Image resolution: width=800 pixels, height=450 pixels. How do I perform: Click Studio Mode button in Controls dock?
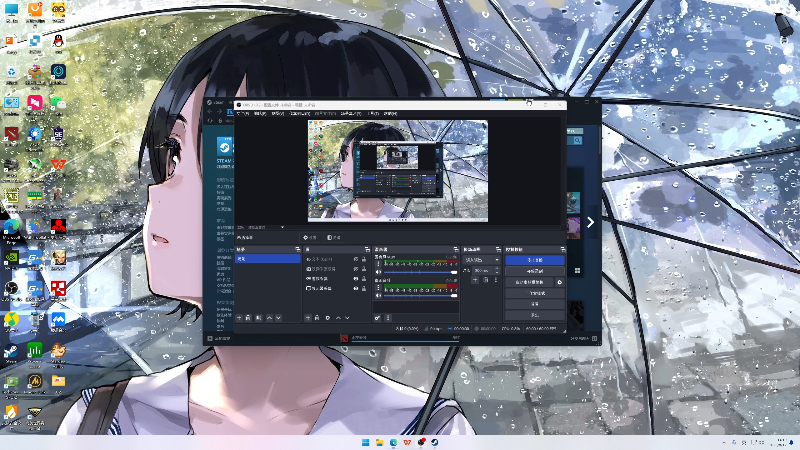pyautogui.click(x=535, y=293)
